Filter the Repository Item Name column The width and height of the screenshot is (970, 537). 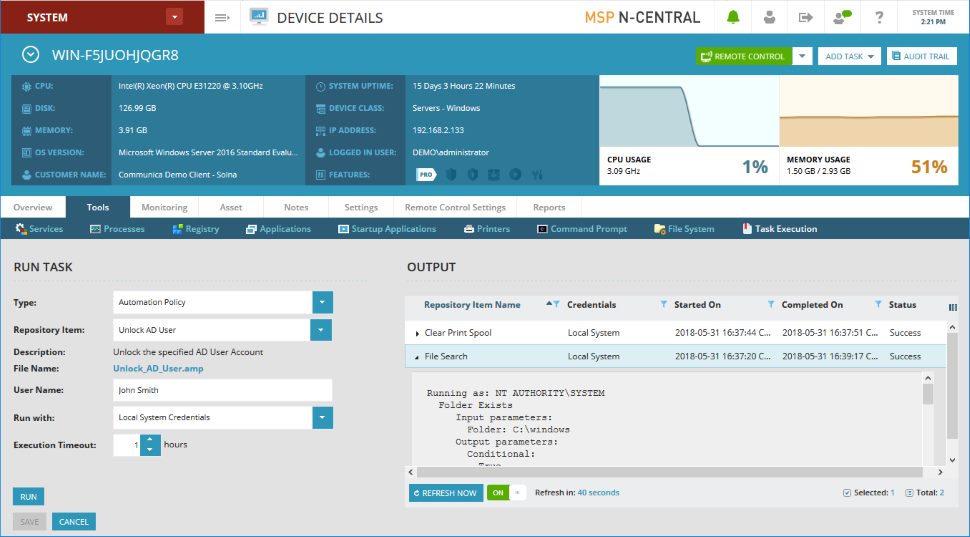click(x=556, y=304)
